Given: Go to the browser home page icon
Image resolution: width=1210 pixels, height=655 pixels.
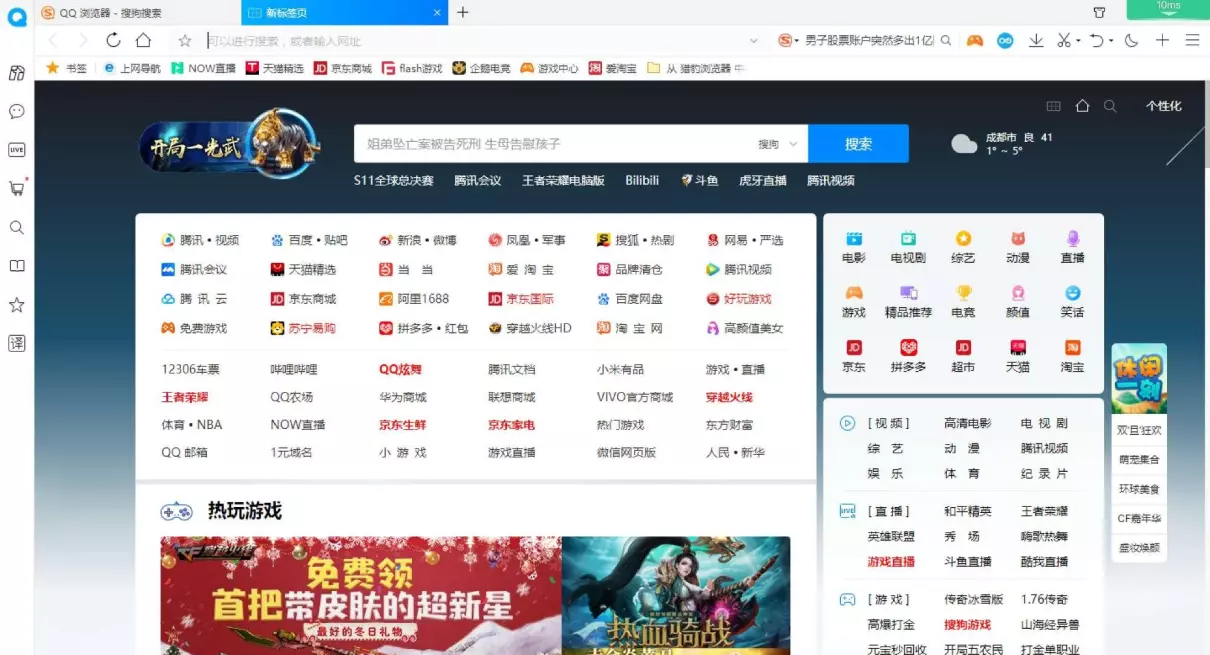Looking at the screenshot, I should (x=143, y=40).
